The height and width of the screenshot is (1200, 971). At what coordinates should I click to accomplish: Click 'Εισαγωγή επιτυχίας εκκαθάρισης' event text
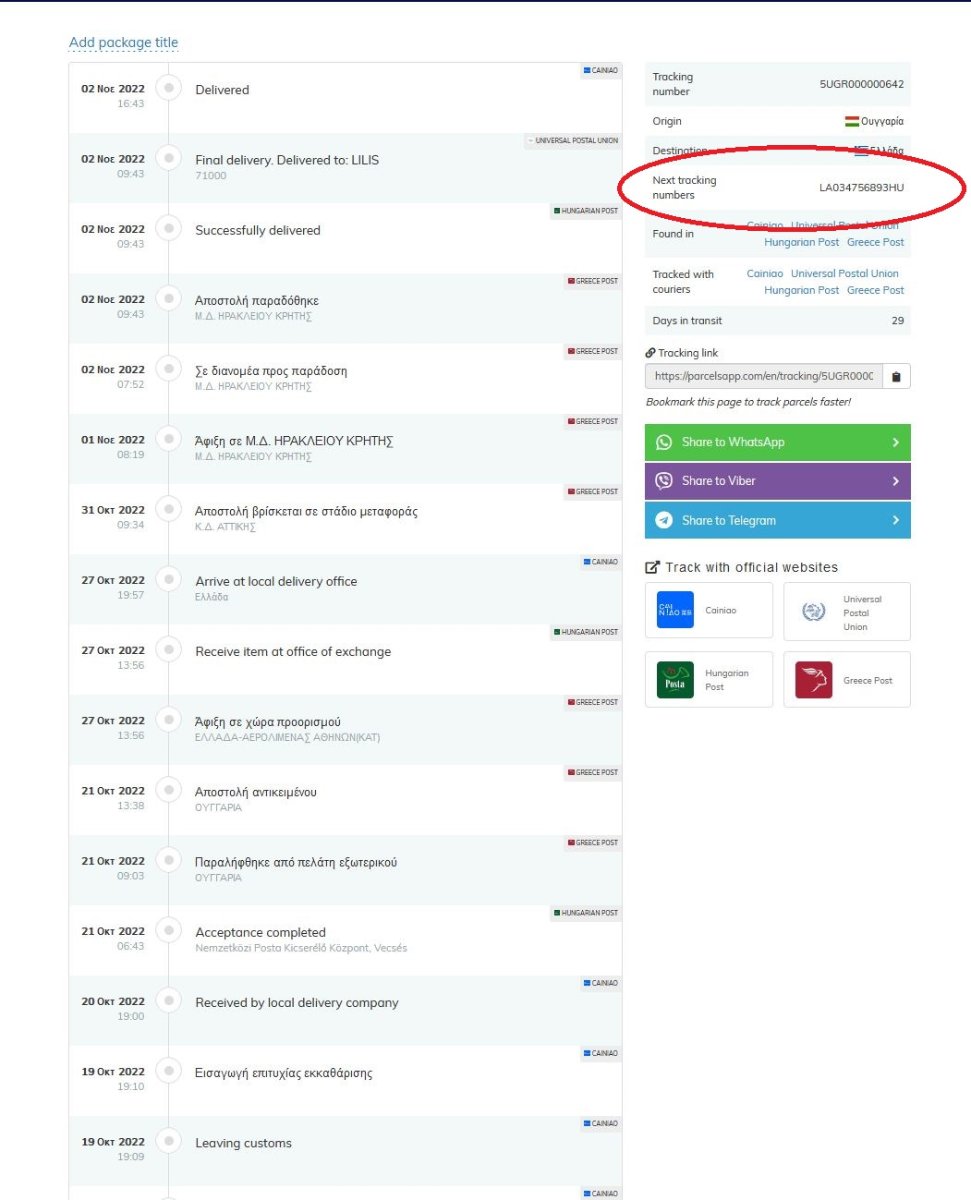coord(284,1073)
